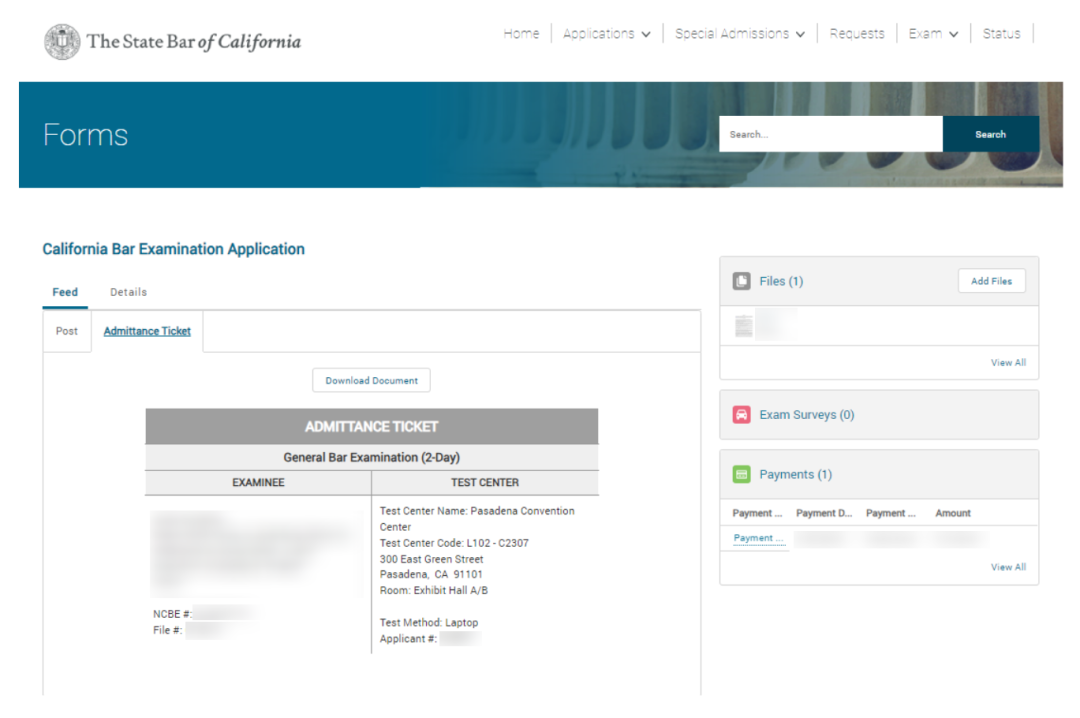Screen dimensions: 1080x718
Task: Open the Requests menu item
Action: pos(857,34)
